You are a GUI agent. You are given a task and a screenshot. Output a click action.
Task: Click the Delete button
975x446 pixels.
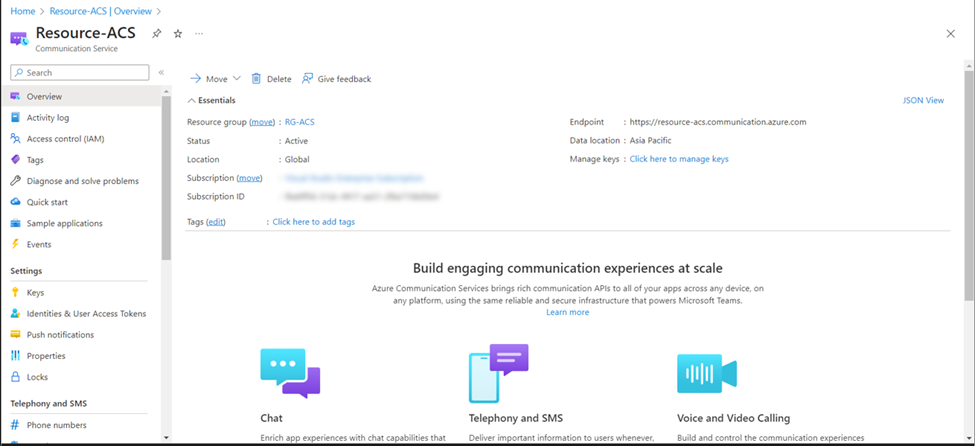tap(271, 79)
